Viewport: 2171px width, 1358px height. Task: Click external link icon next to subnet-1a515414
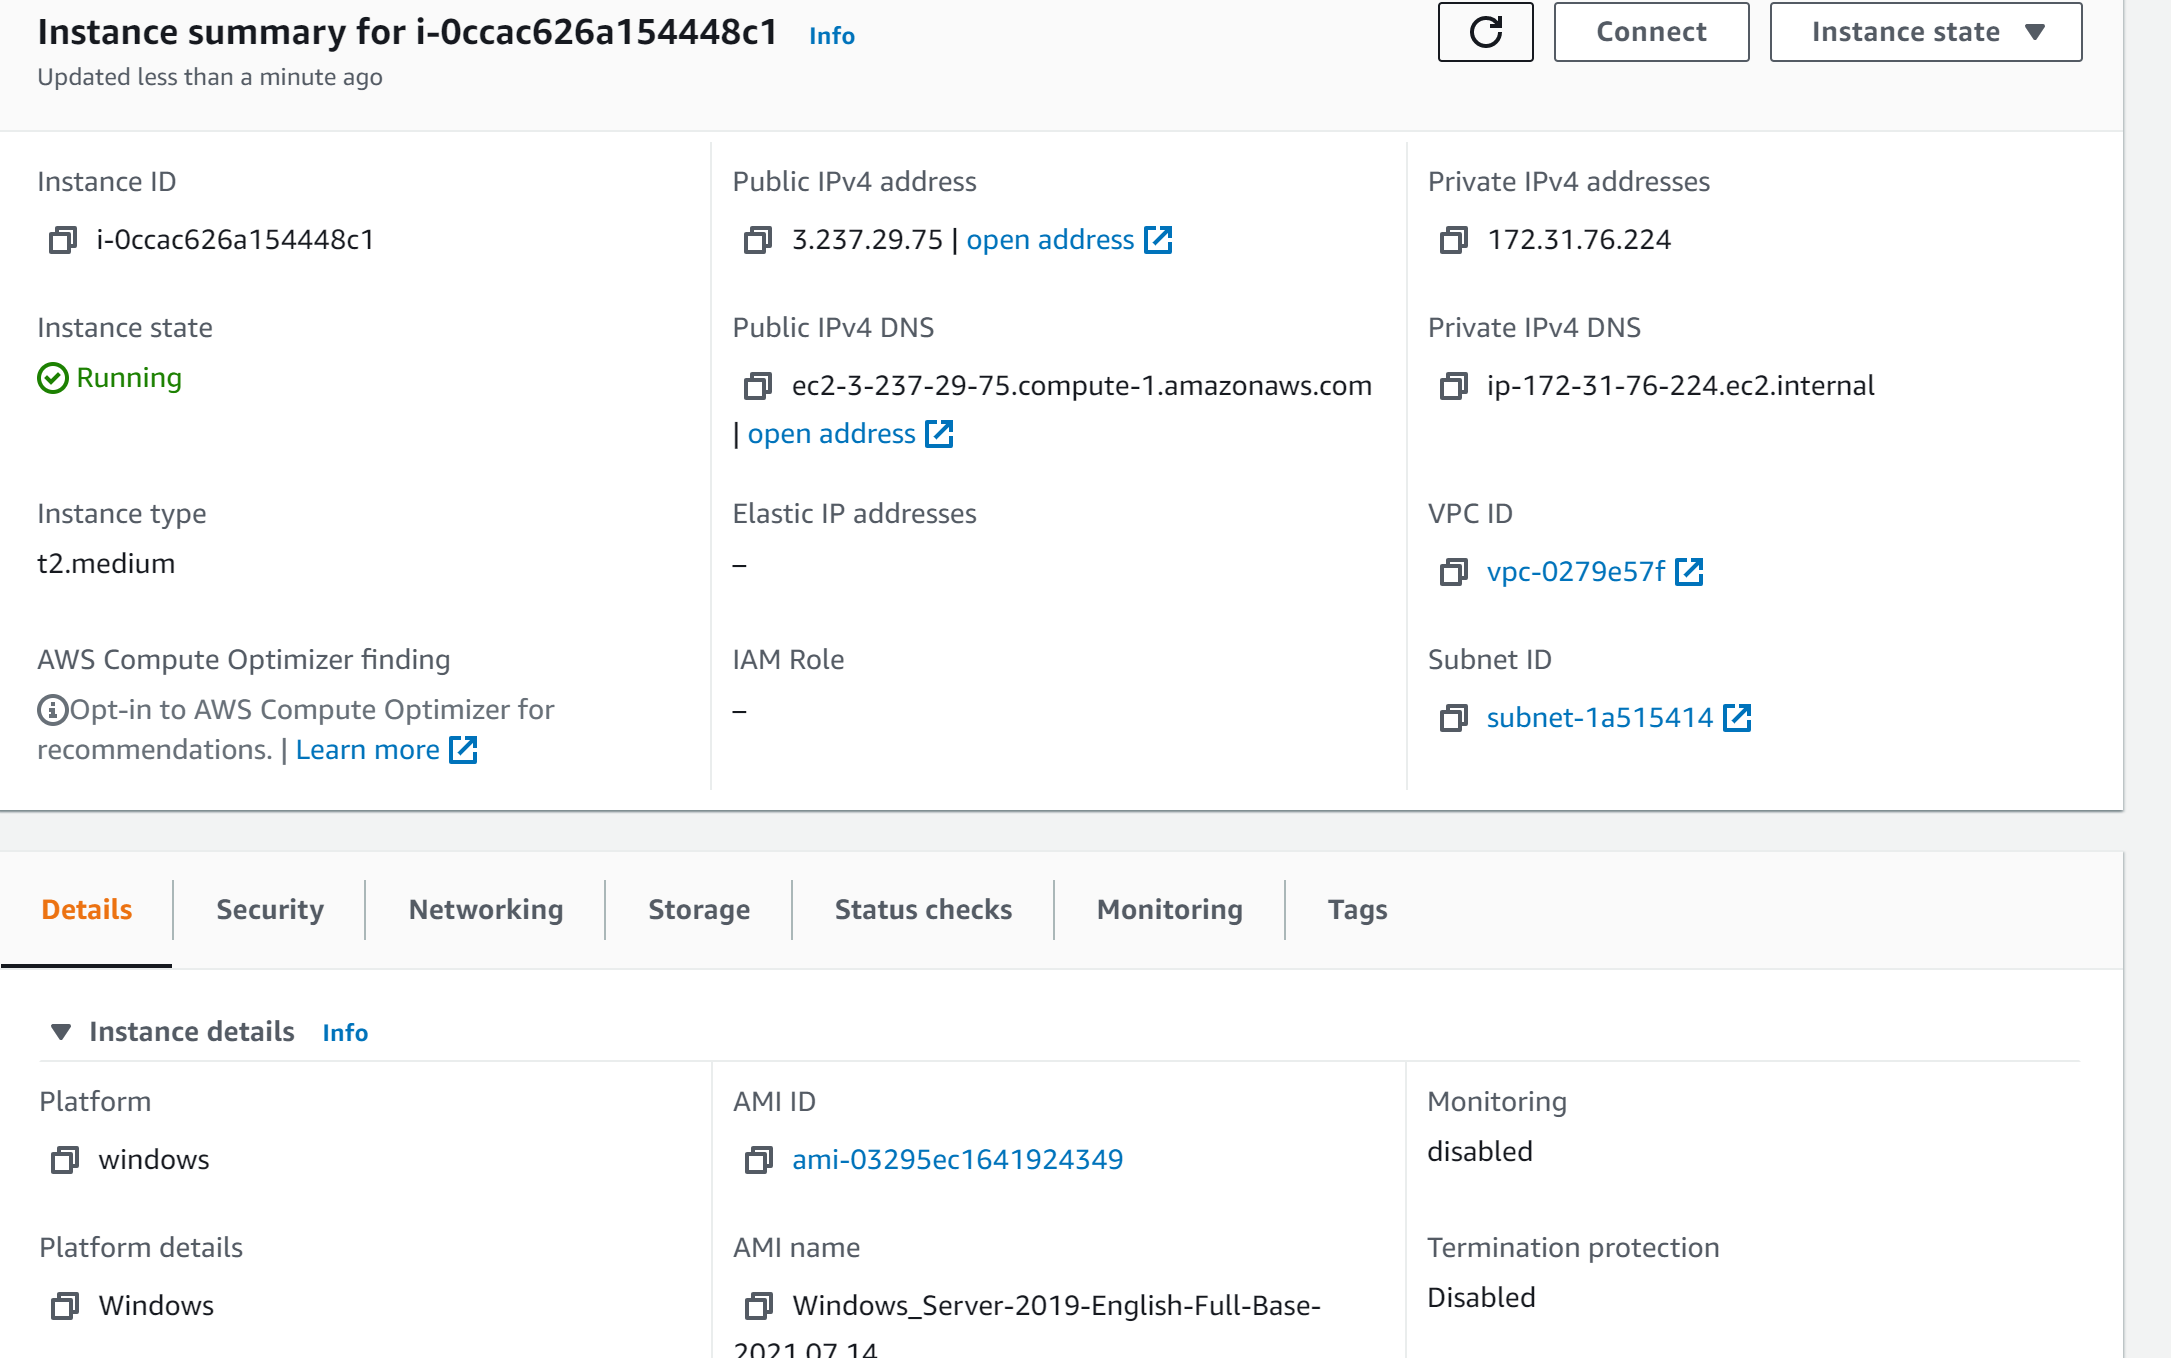1737,718
